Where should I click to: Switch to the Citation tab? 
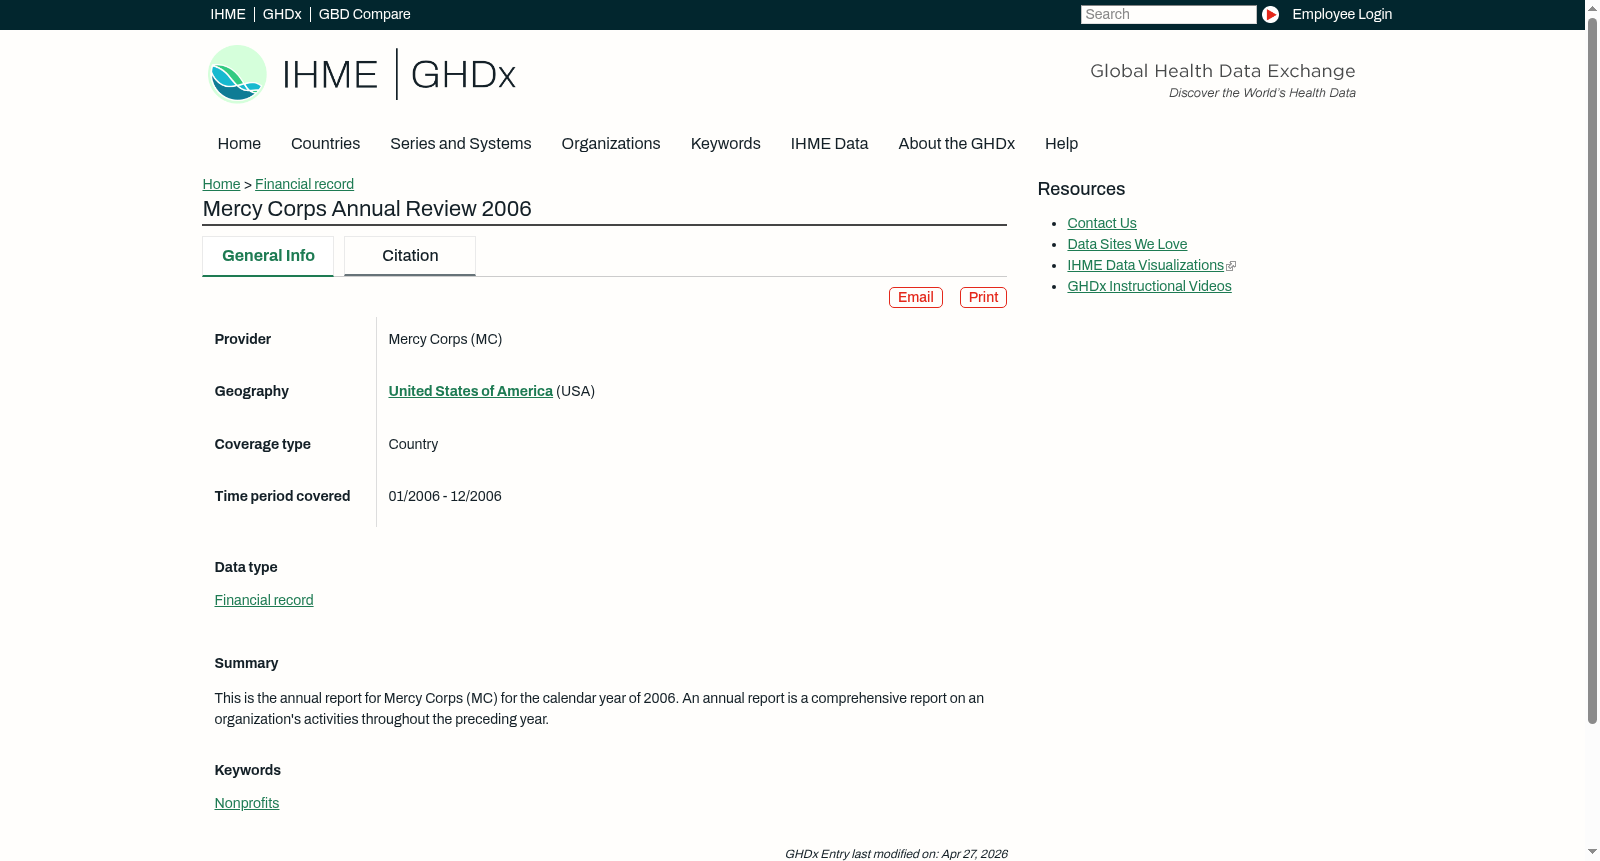point(410,256)
